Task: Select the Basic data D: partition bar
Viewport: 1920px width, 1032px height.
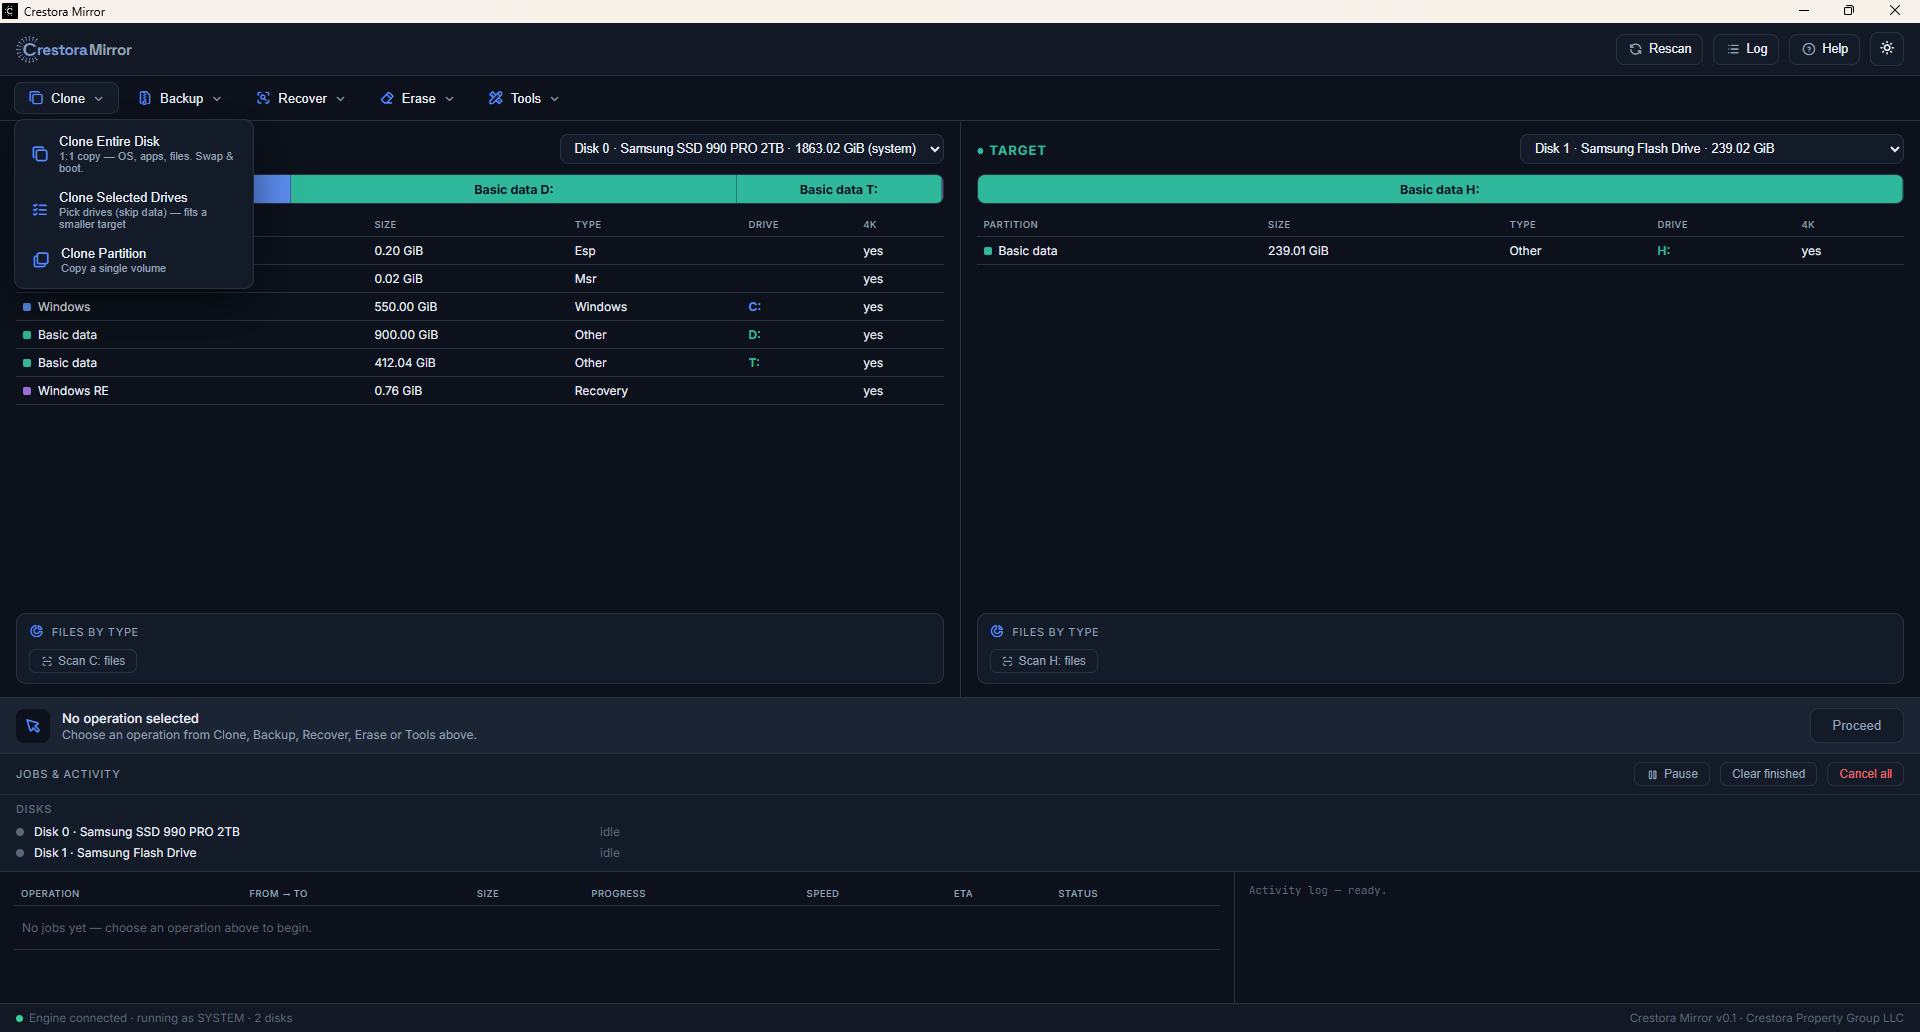Action: coord(513,190)
